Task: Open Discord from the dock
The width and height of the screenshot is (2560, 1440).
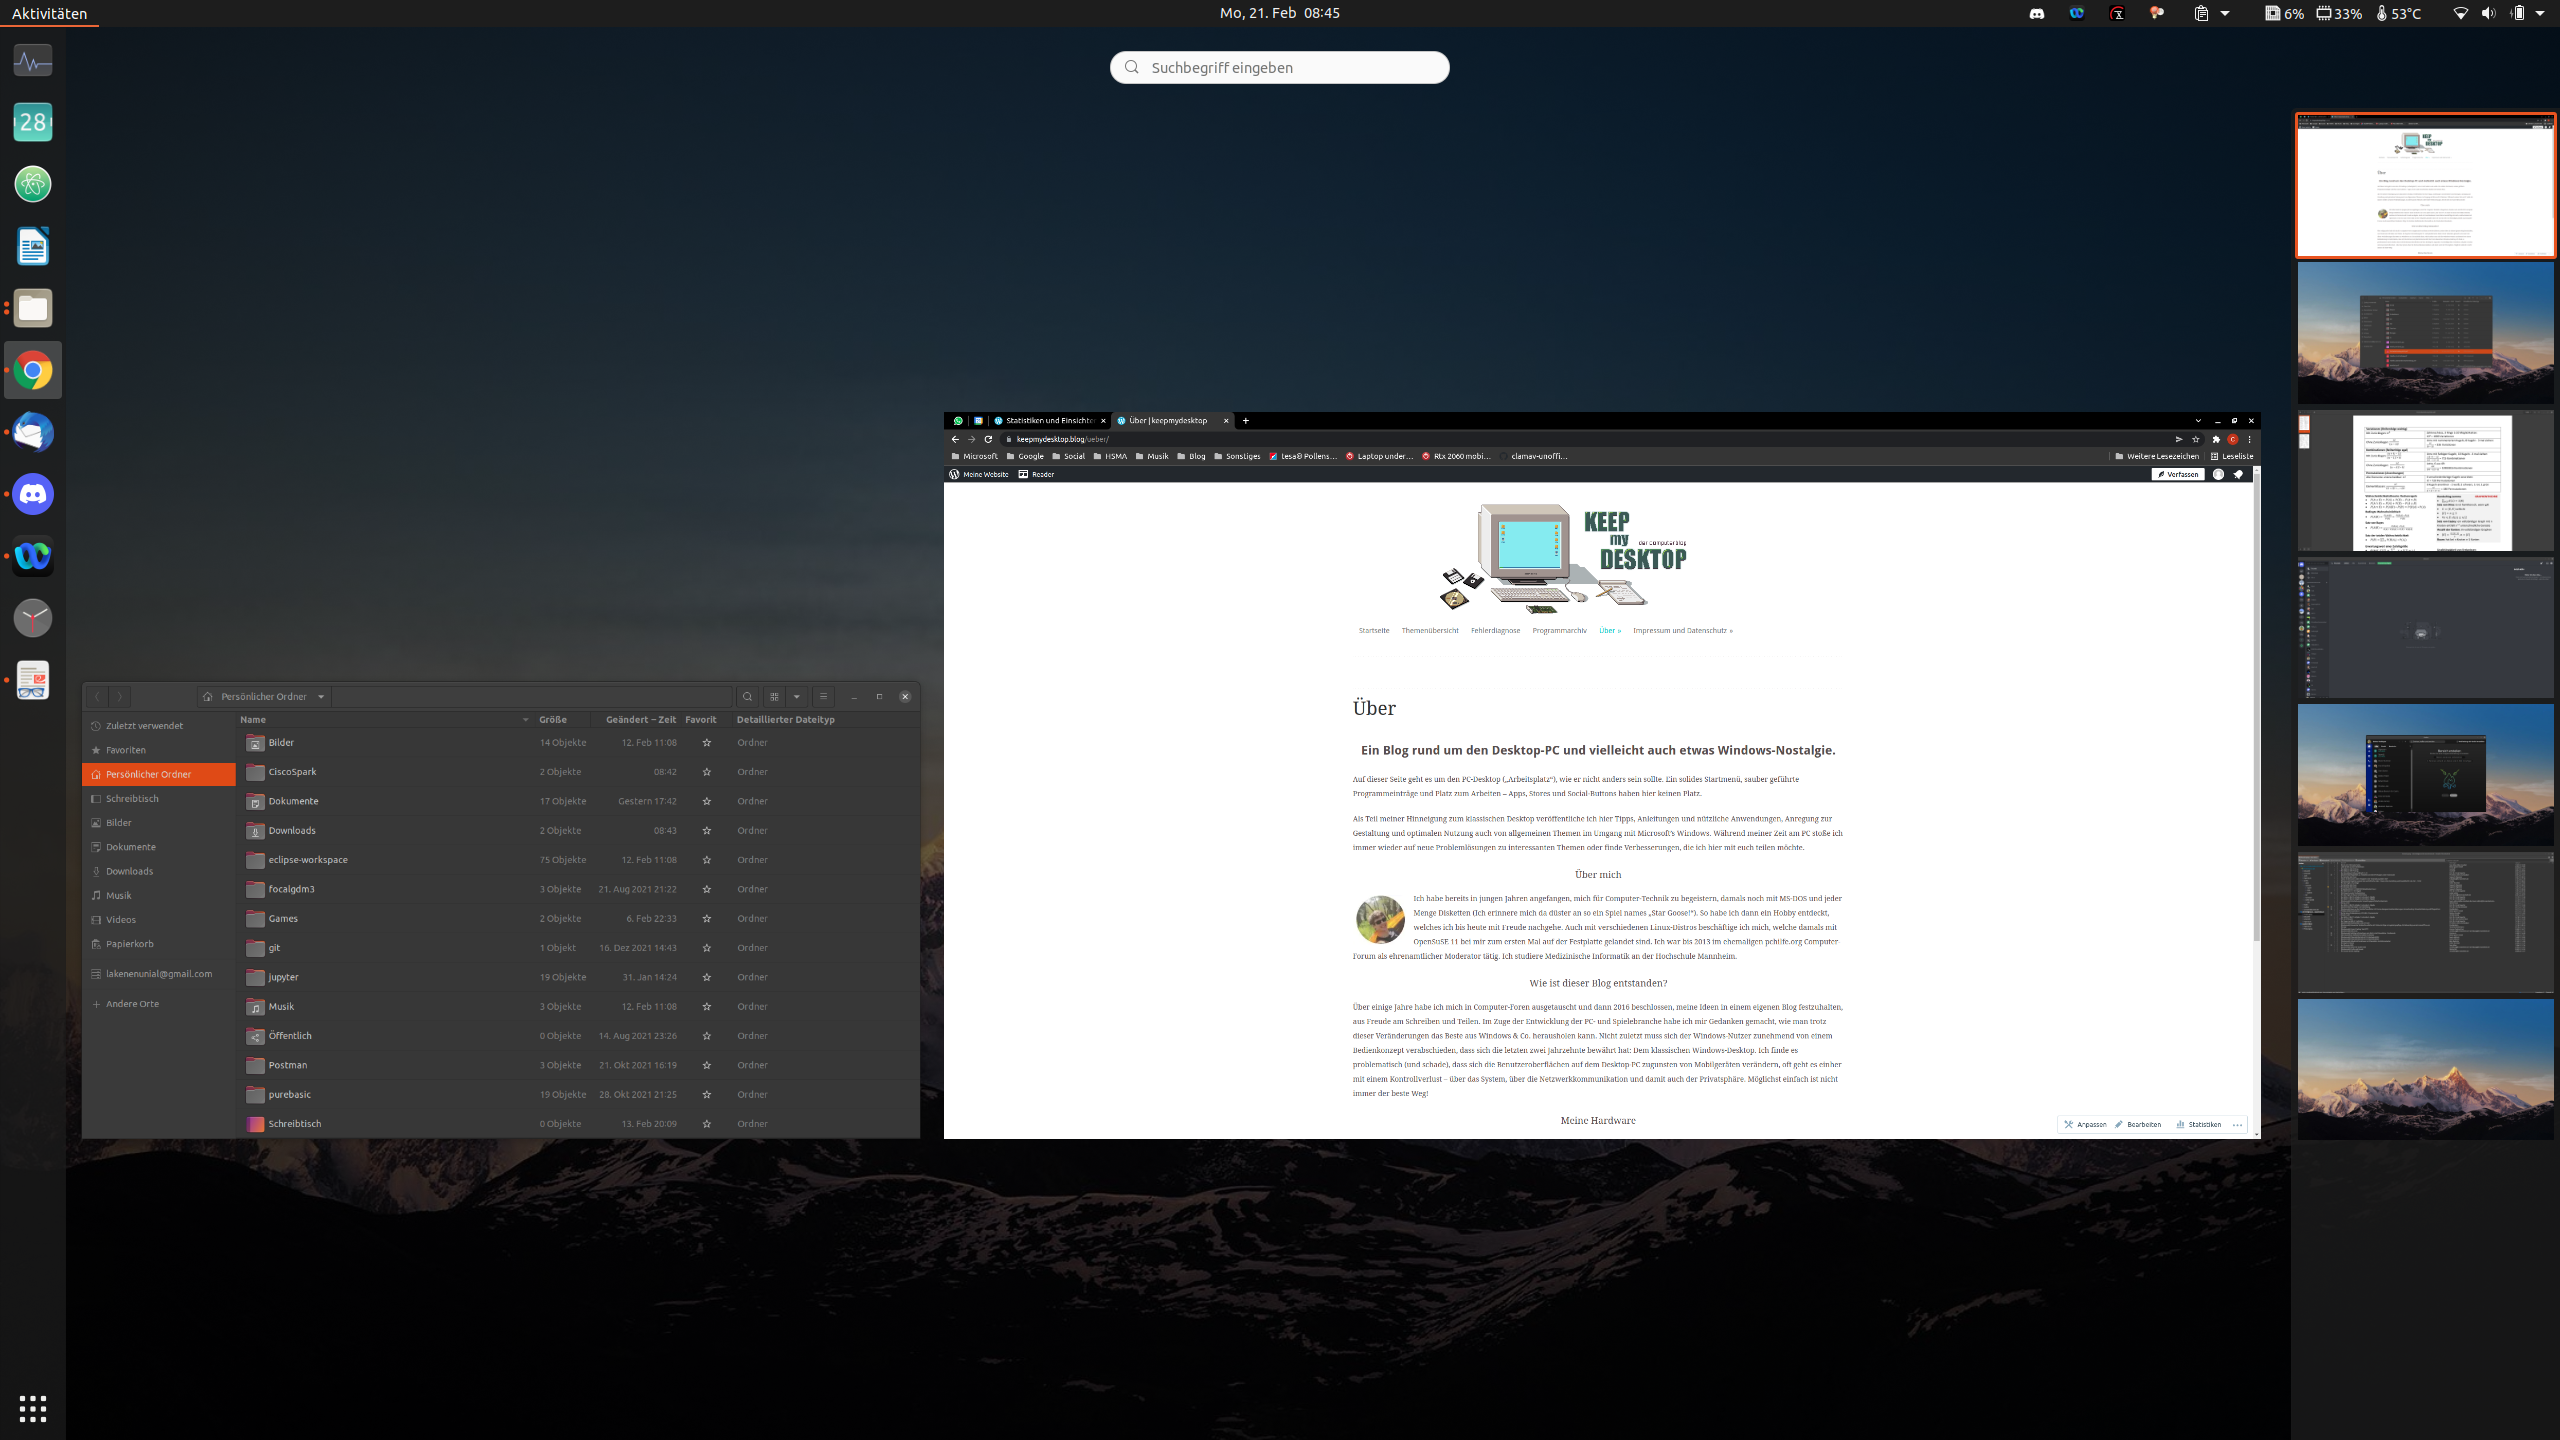Action: point(33,495)
